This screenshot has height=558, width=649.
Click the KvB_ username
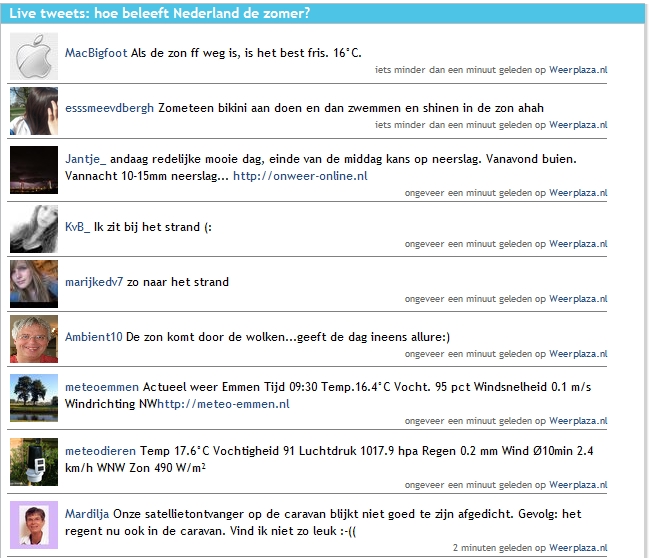click(77, 227)
